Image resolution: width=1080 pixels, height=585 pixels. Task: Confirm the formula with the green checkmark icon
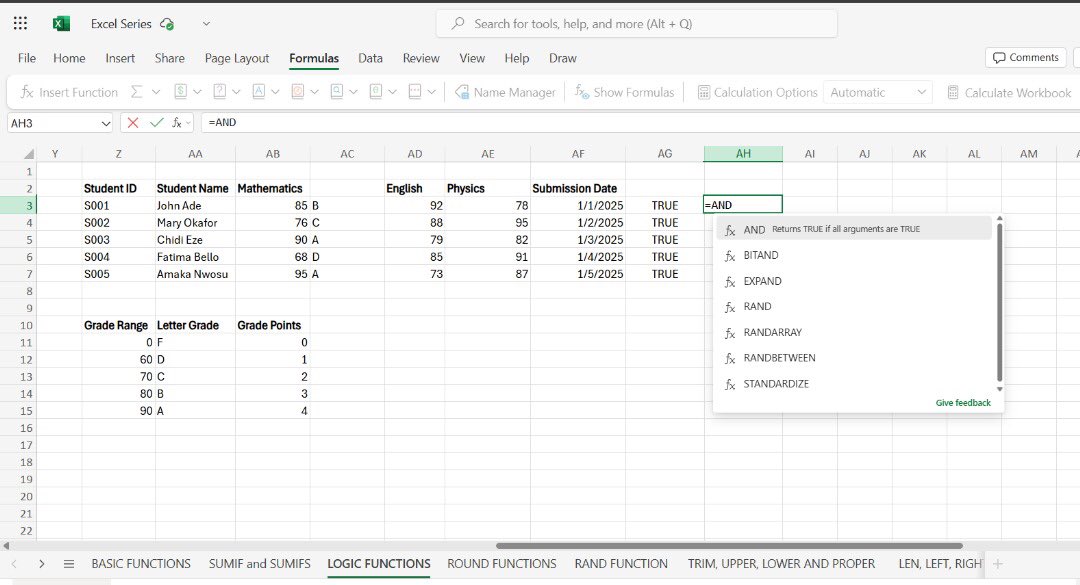click(155, 124)
